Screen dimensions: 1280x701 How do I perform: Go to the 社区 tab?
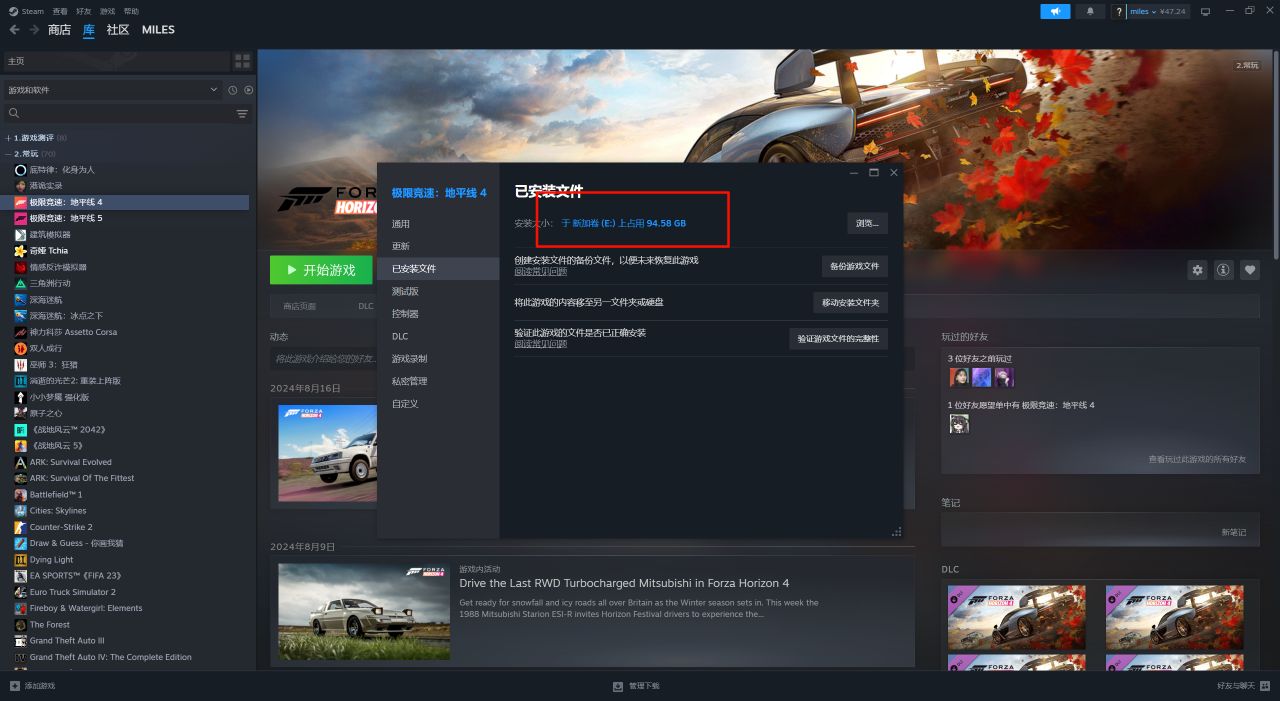click(118, 30)
